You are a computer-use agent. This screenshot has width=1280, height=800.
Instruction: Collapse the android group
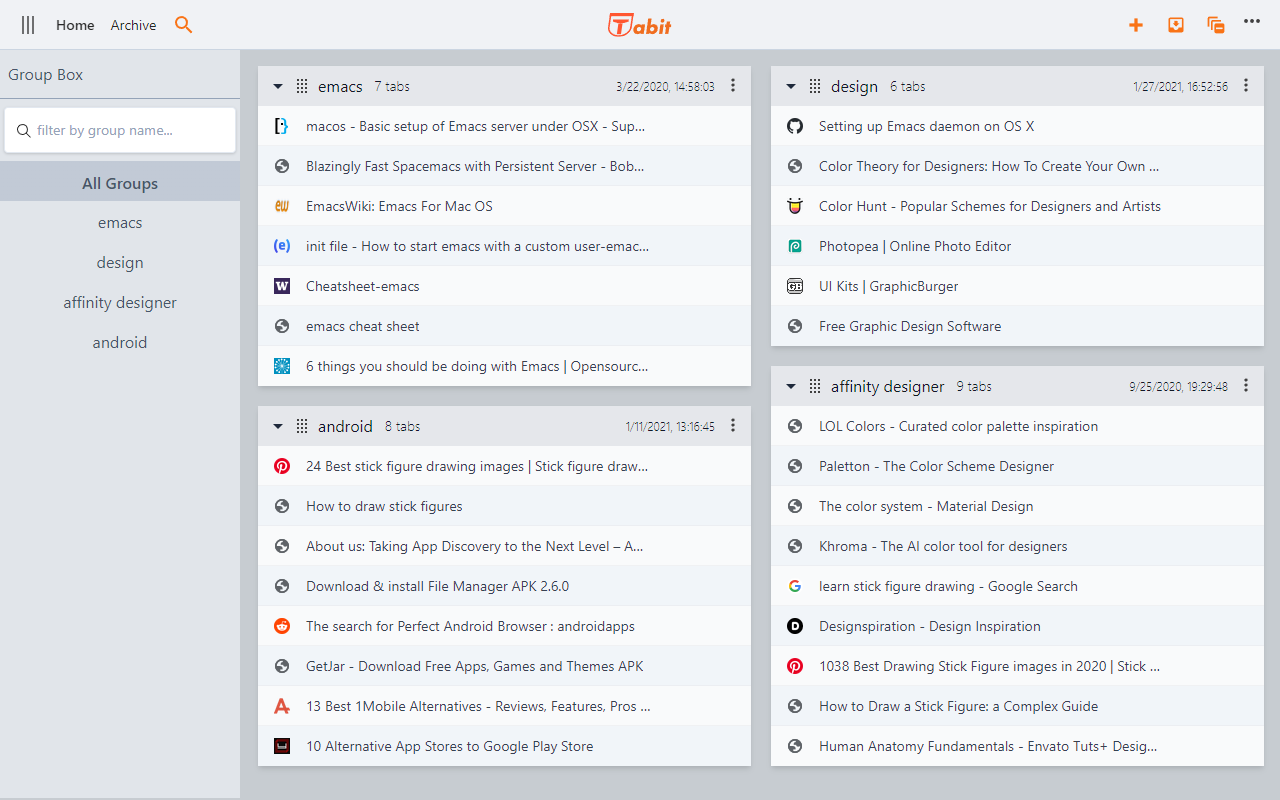coord(278,427)
